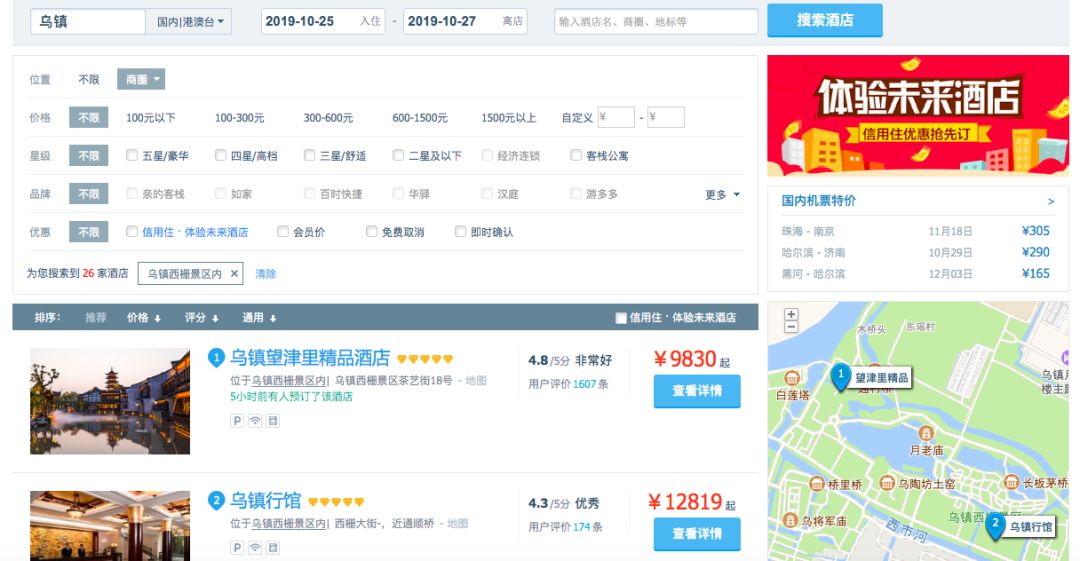Open 乌镇望津里精品酒店 title link
This screenshot has width=1080, height=561.
pyautogui.click(x=310, y=358)
